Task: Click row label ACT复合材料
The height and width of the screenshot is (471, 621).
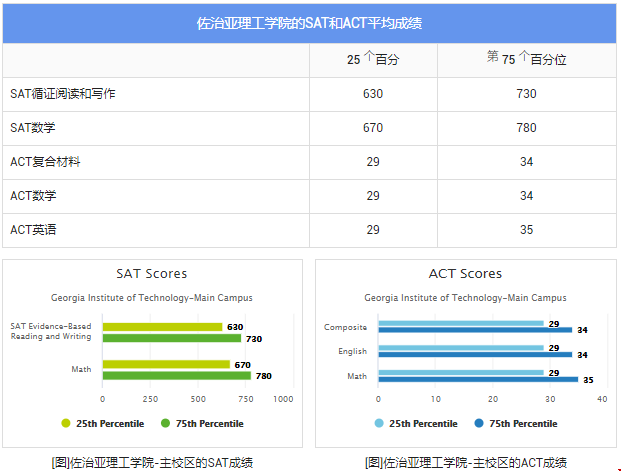Action: point(45,162)
